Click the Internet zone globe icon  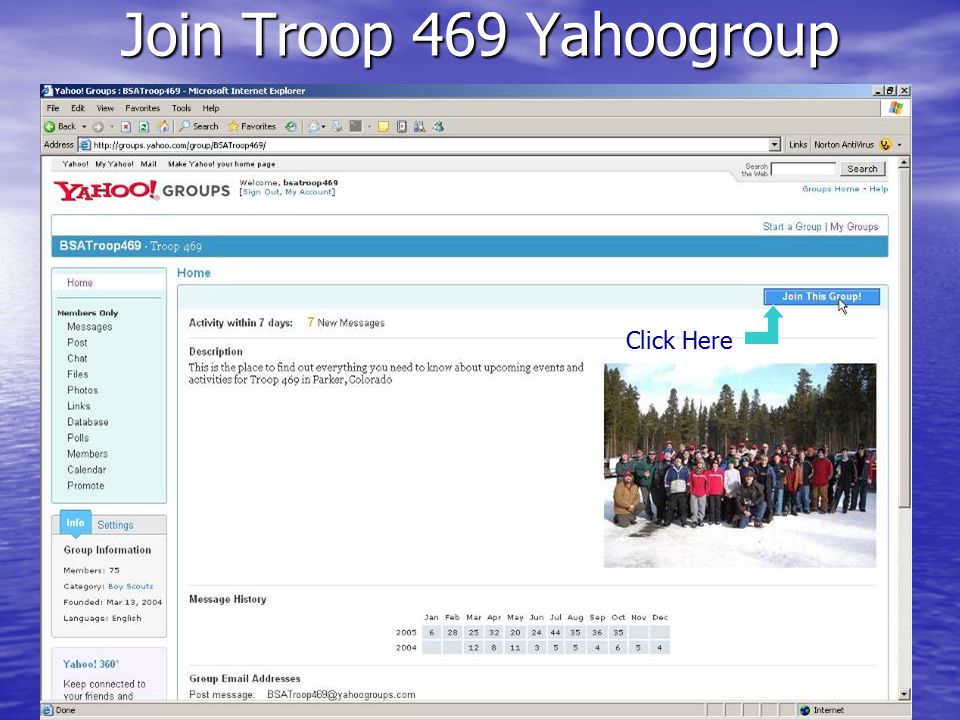(805, 710)
